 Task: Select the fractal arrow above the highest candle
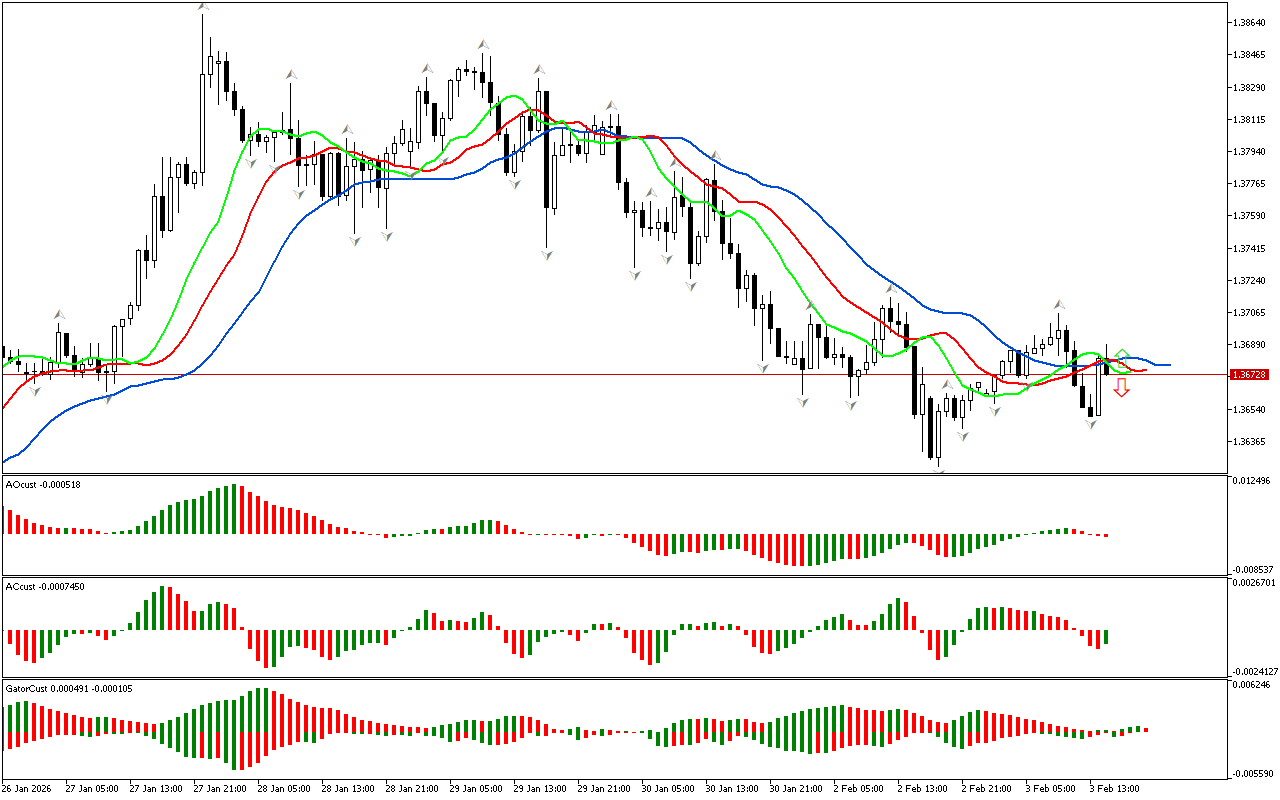(x=203, y=7)
